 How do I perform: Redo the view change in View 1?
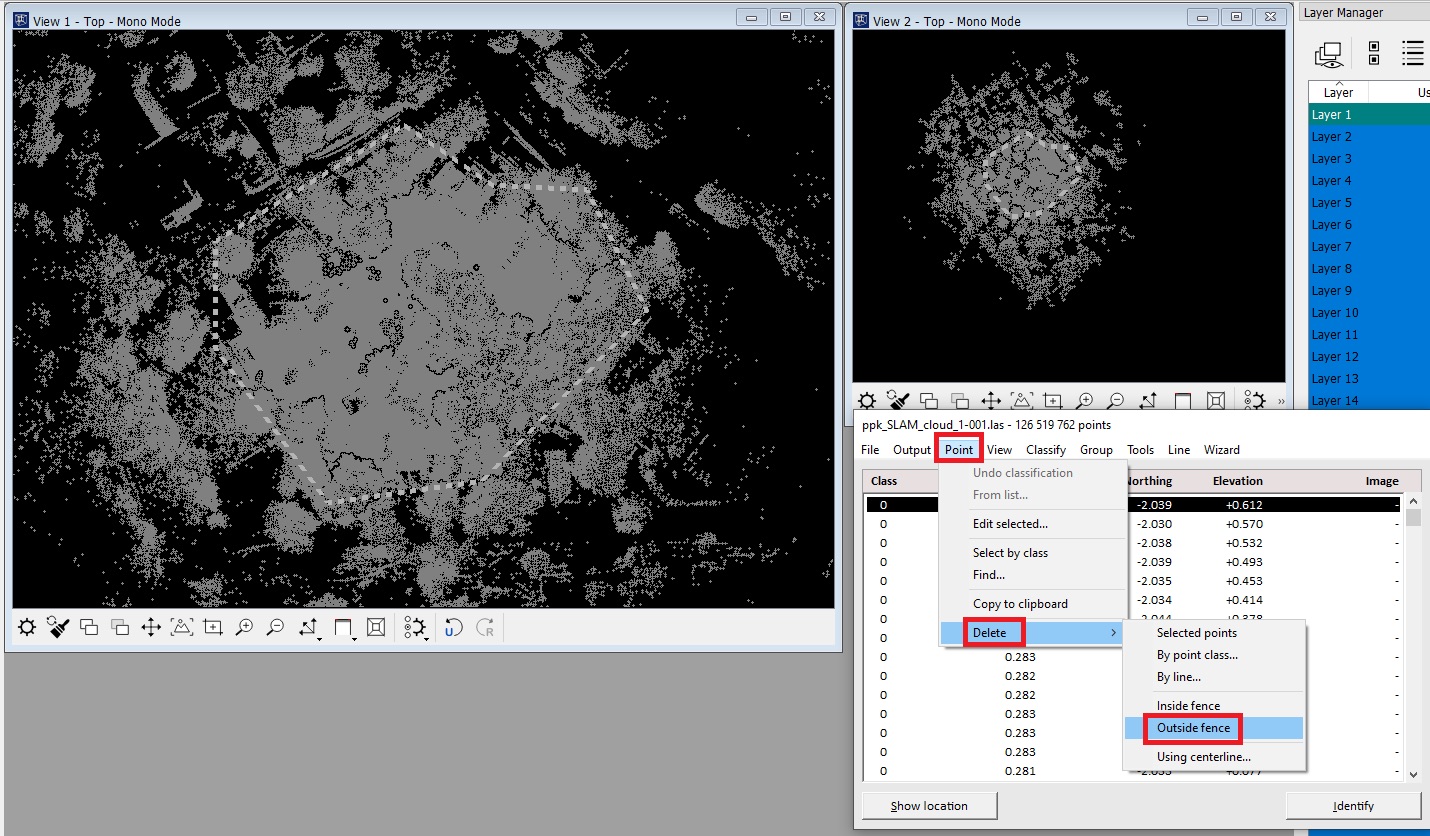click(x=486, y=627)
